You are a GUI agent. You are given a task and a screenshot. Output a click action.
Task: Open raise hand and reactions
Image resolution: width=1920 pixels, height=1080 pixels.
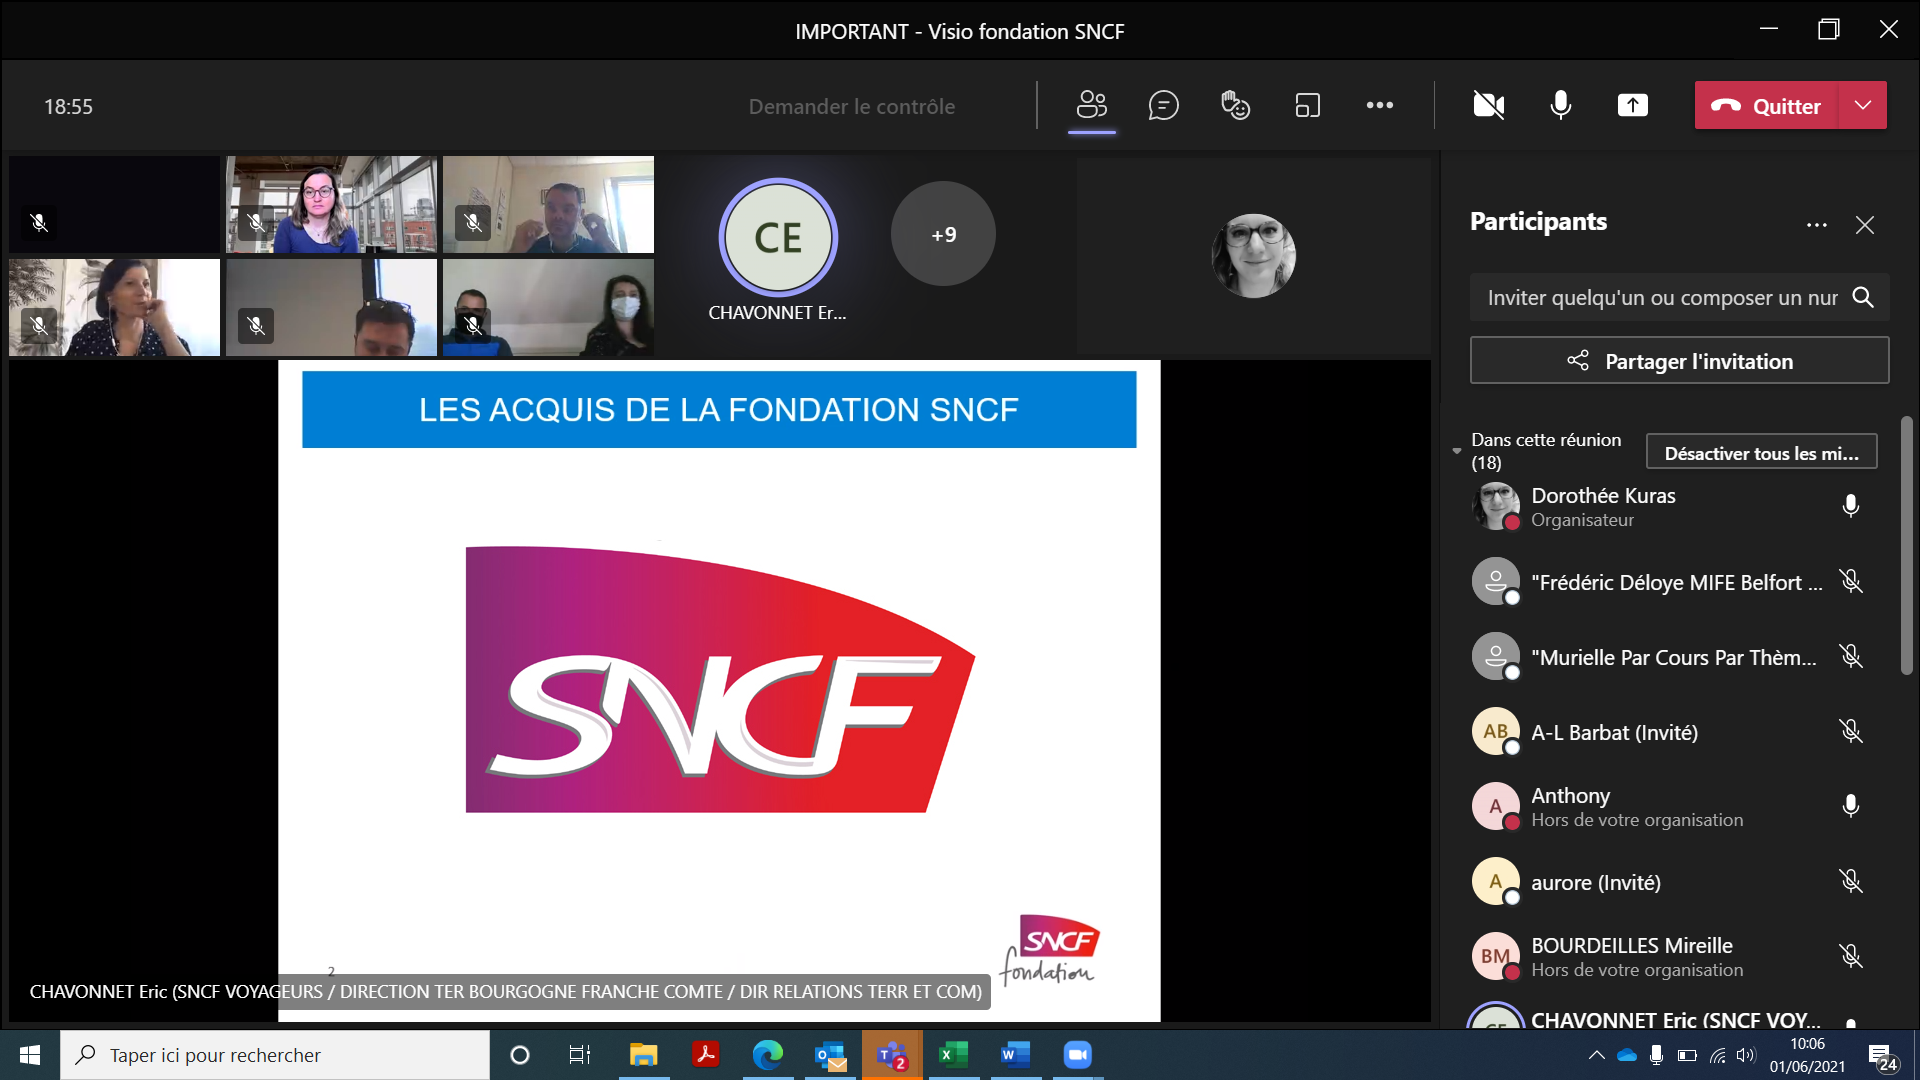coord(1235,105)
